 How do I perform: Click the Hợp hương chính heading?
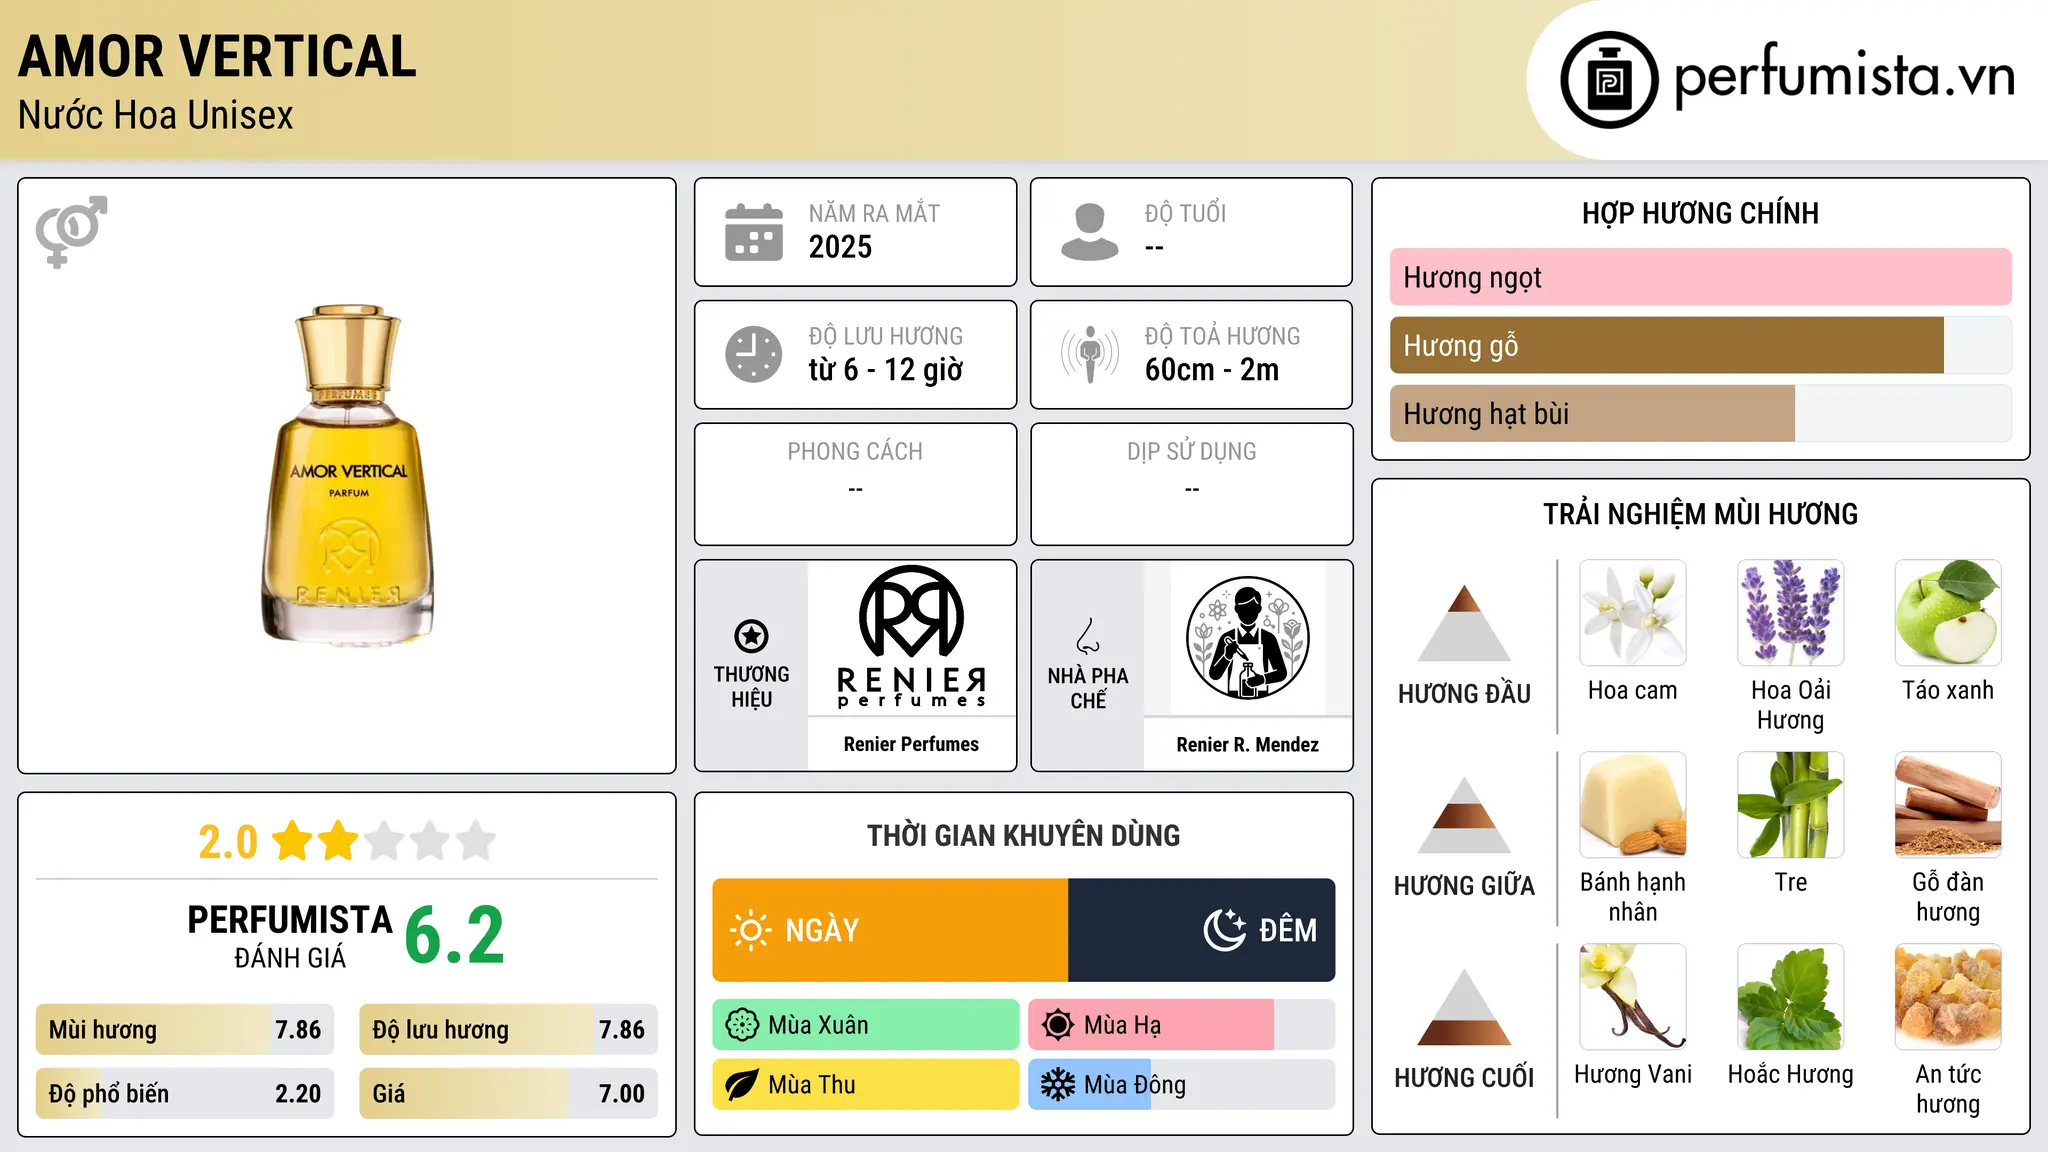coord(1700,213)
